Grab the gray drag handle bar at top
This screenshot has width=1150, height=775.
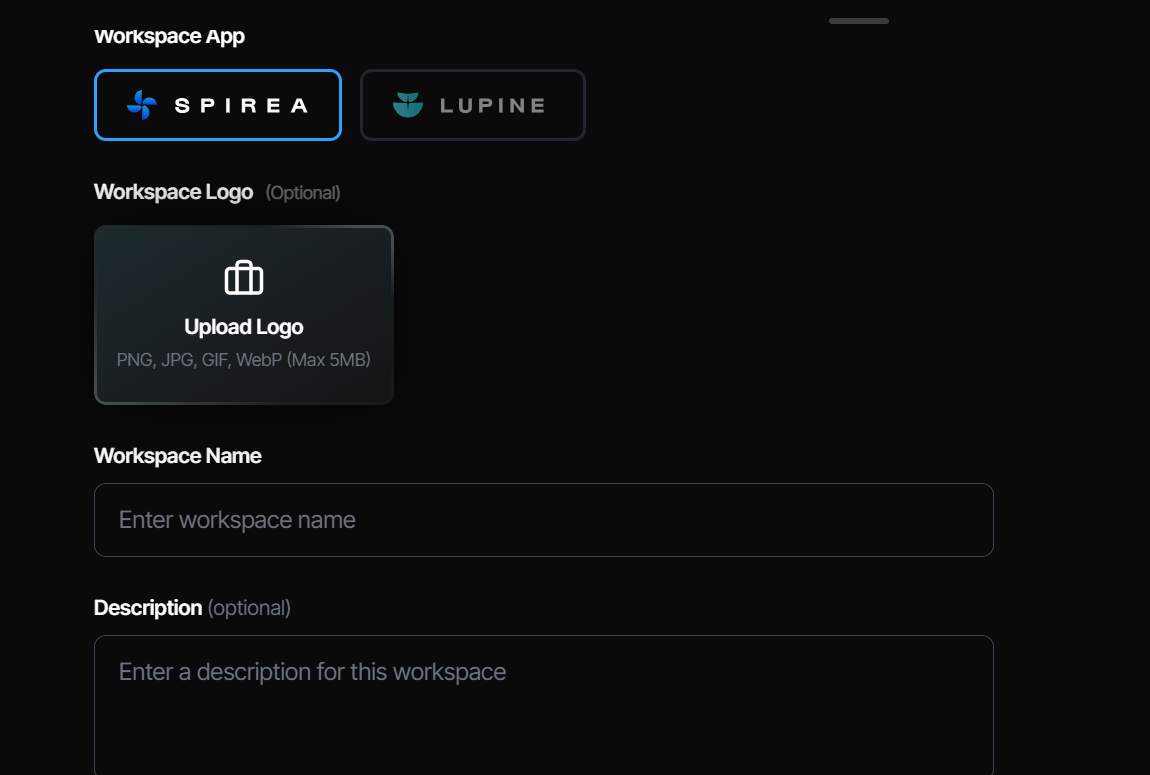click(x=859, y=21)
